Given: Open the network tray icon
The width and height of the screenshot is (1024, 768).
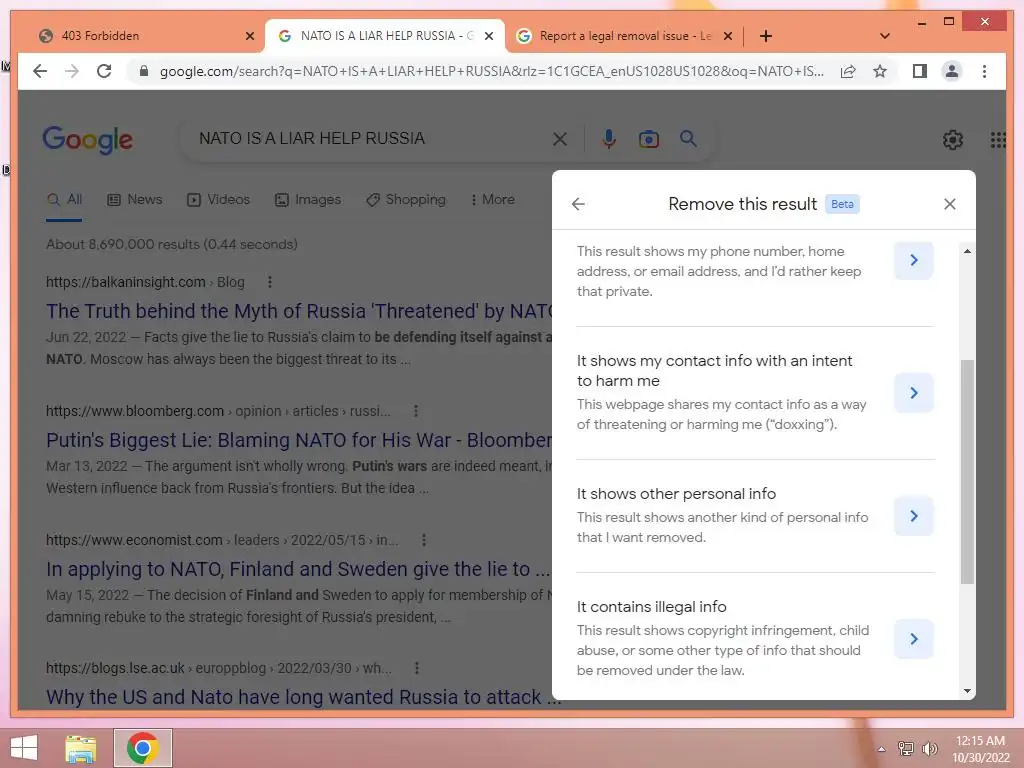Looking at the screenshot, I should pyautogui.click(x=906, y=749).
